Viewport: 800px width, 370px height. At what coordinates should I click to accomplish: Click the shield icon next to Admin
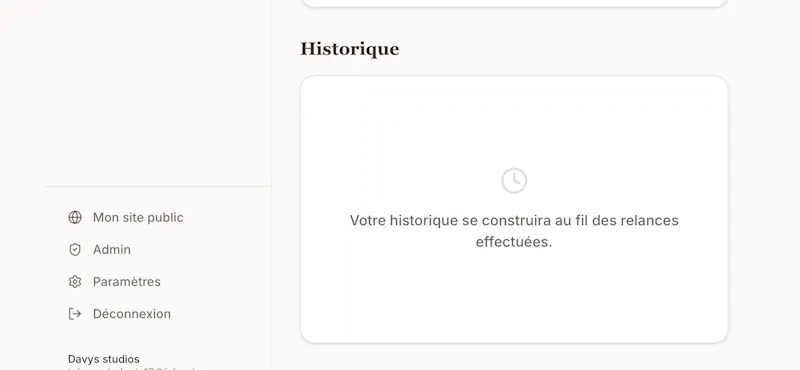(75, 250)
